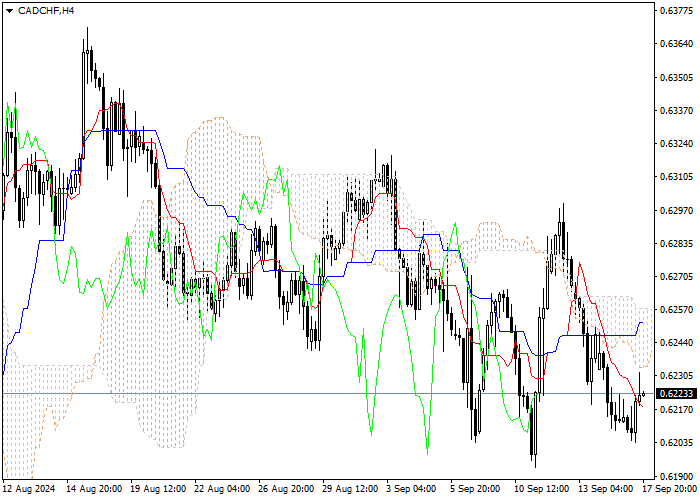This screenshot has width=700, height=500.
Task: Pick the 0.62035 price axis label
Action: tap(676, 443)
